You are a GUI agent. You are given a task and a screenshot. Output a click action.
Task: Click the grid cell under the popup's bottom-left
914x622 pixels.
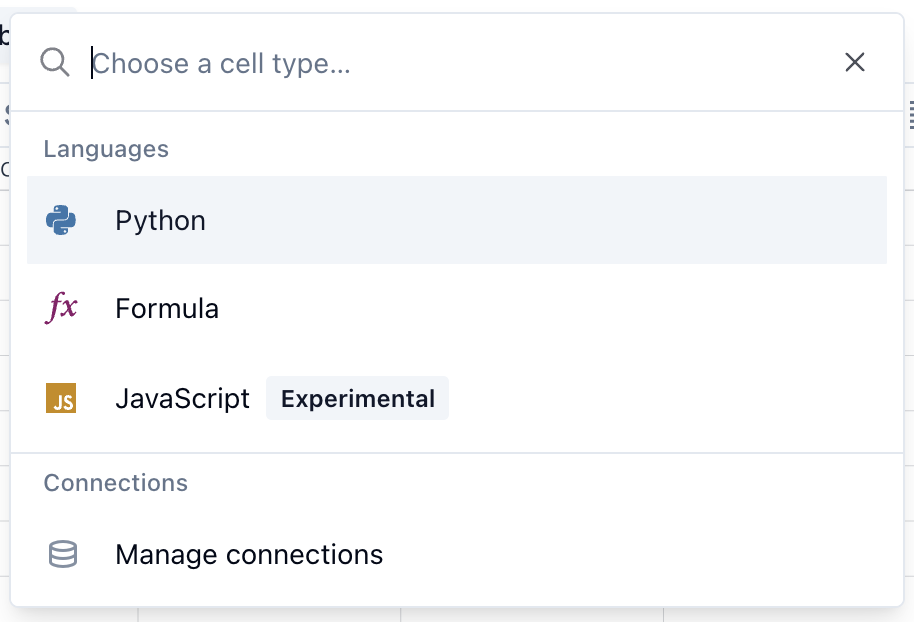coord(70,614)
